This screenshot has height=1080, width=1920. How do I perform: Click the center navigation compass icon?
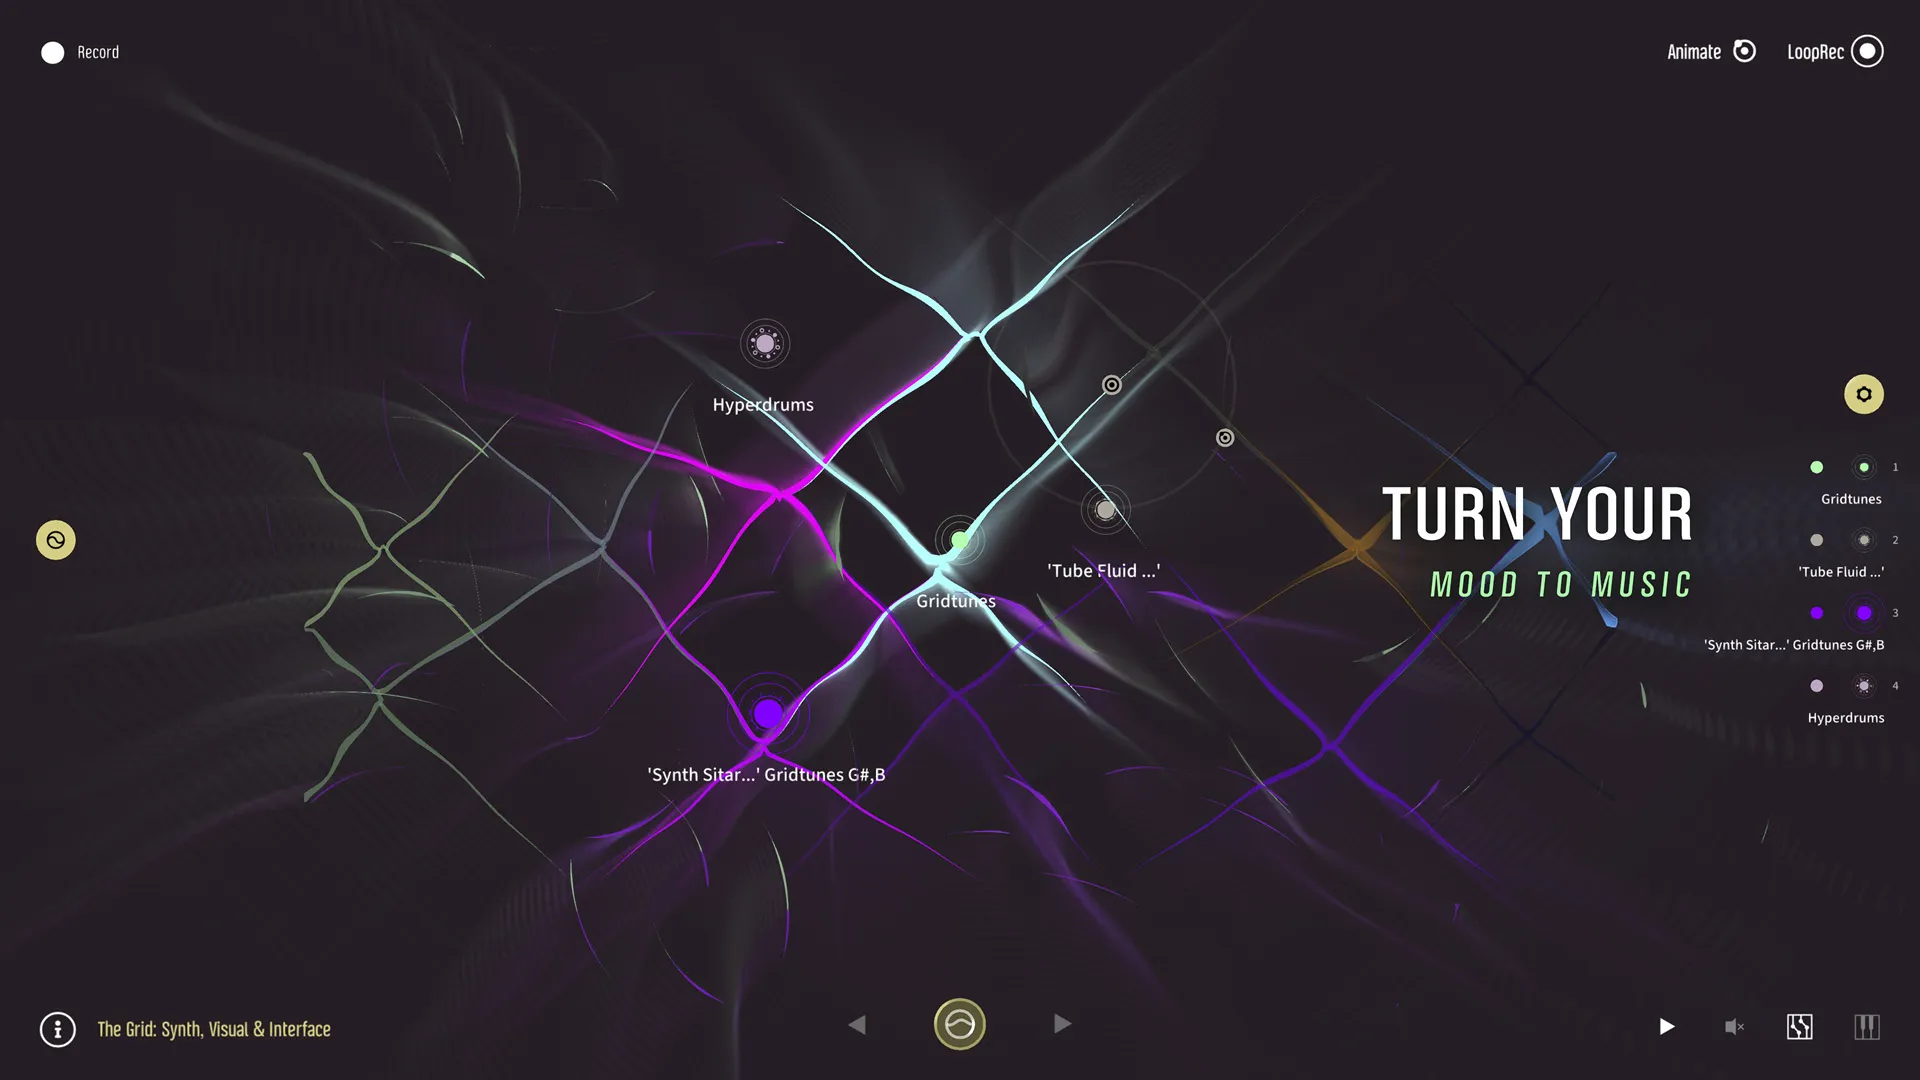coord(960,1025)
